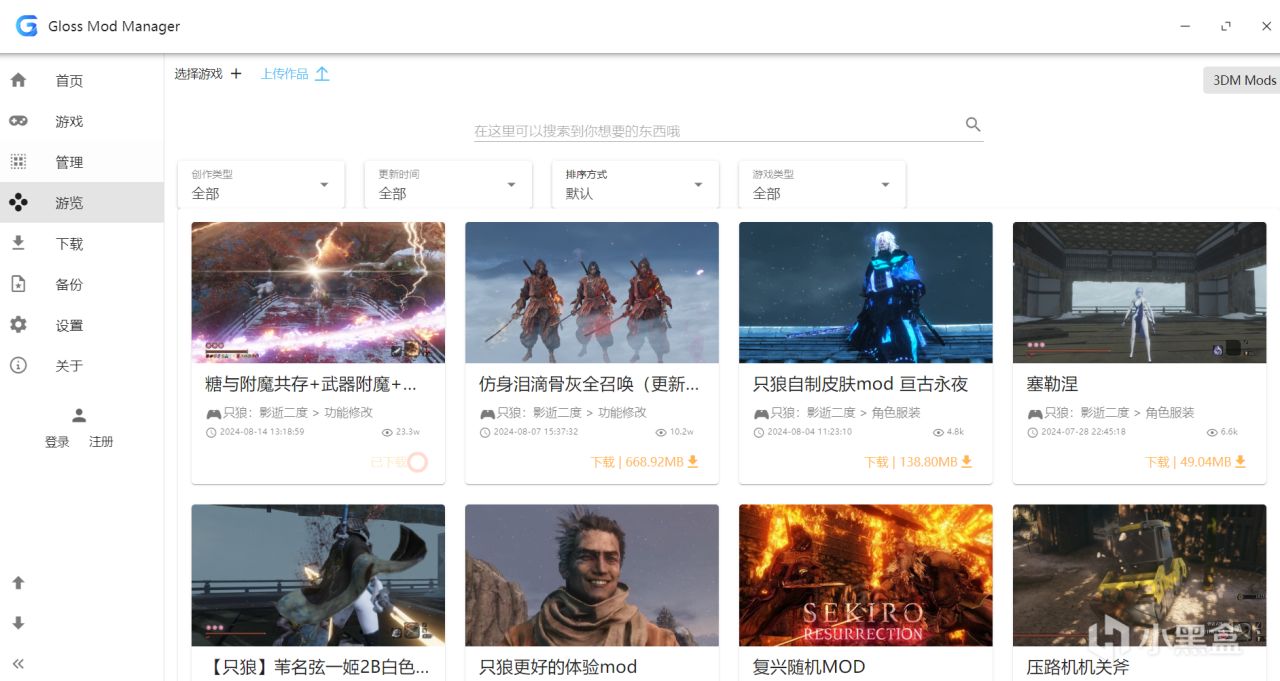Viewport: 1280px width, 681px height.
Task: Click the upload arrow icon beside 上传作品
Action: [322, 73]
